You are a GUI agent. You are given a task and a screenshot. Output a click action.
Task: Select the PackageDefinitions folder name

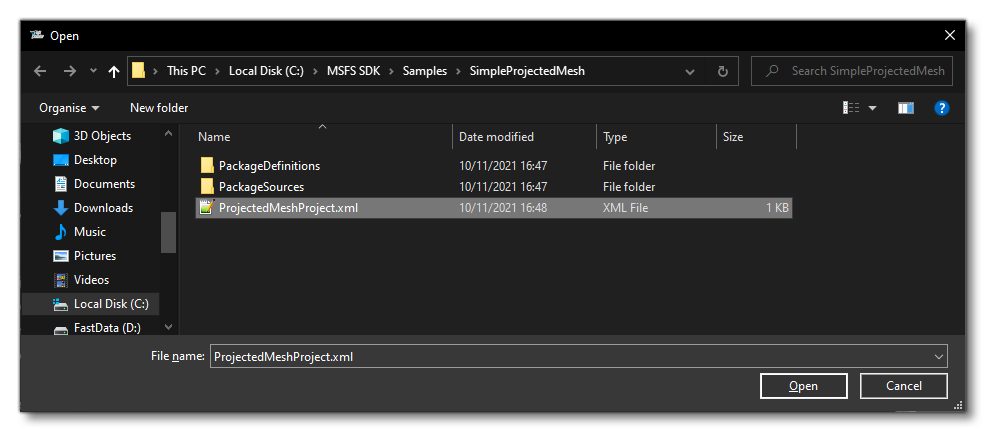point(269,166)
